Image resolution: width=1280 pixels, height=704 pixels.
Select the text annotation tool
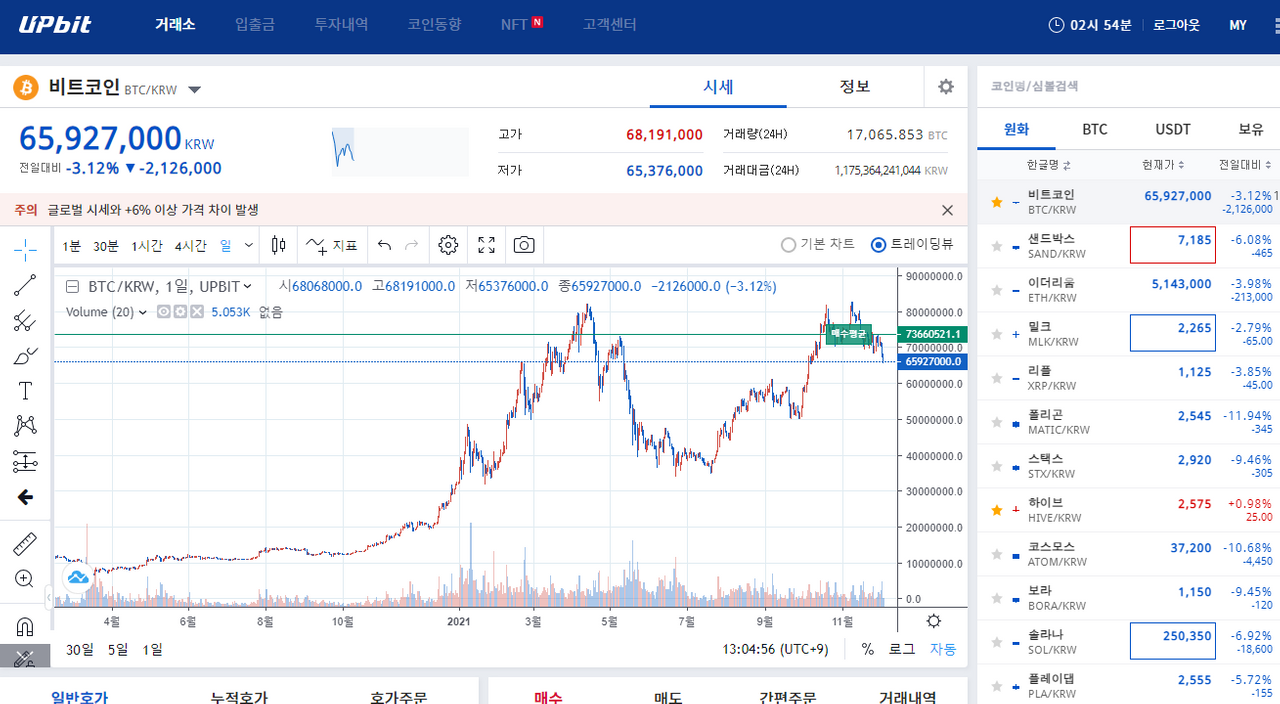point(26,391)
